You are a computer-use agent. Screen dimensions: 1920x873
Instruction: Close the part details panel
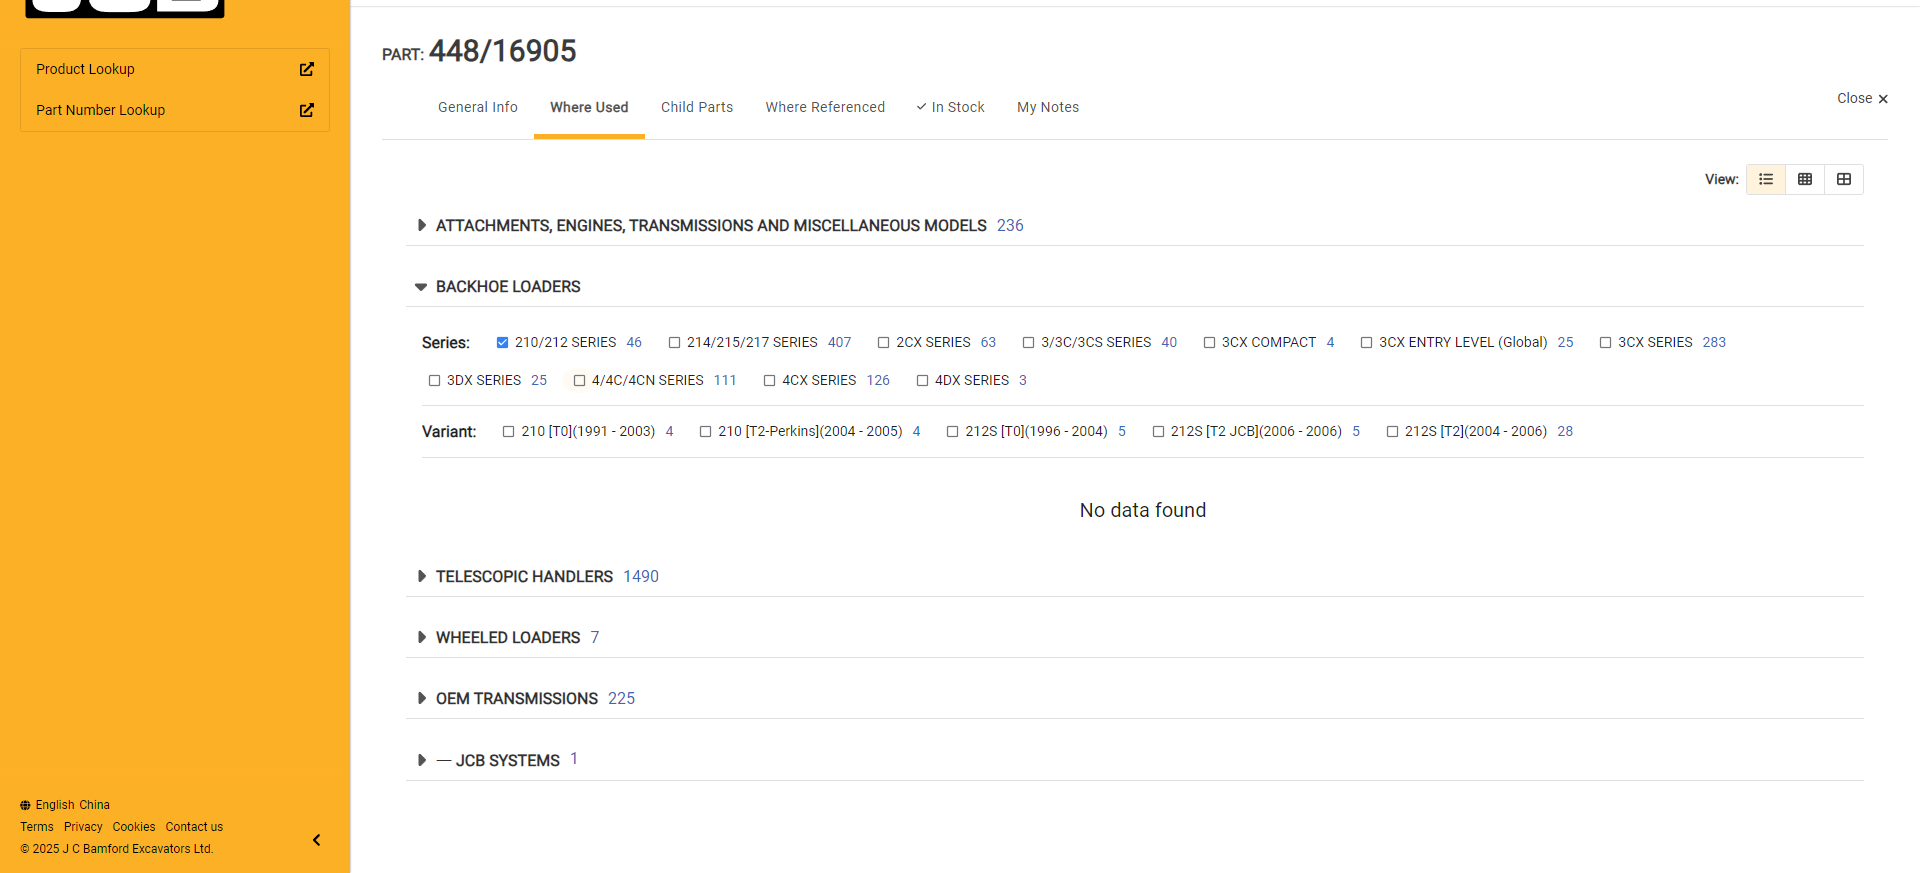pos(1862,98)
